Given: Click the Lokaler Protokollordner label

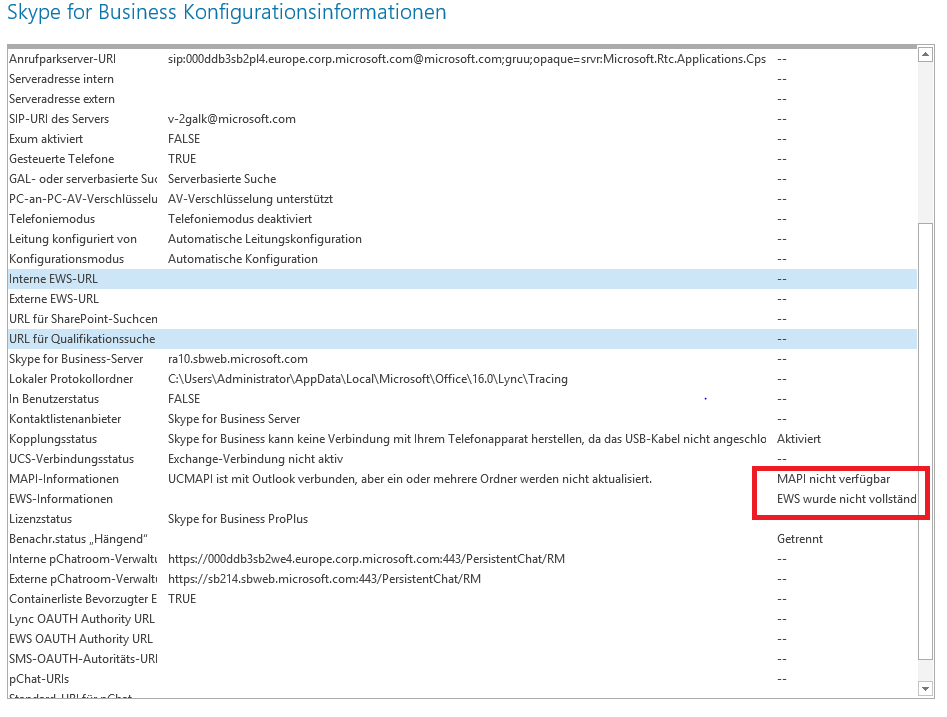Looking at the screenshot, I should coord(71,379).
